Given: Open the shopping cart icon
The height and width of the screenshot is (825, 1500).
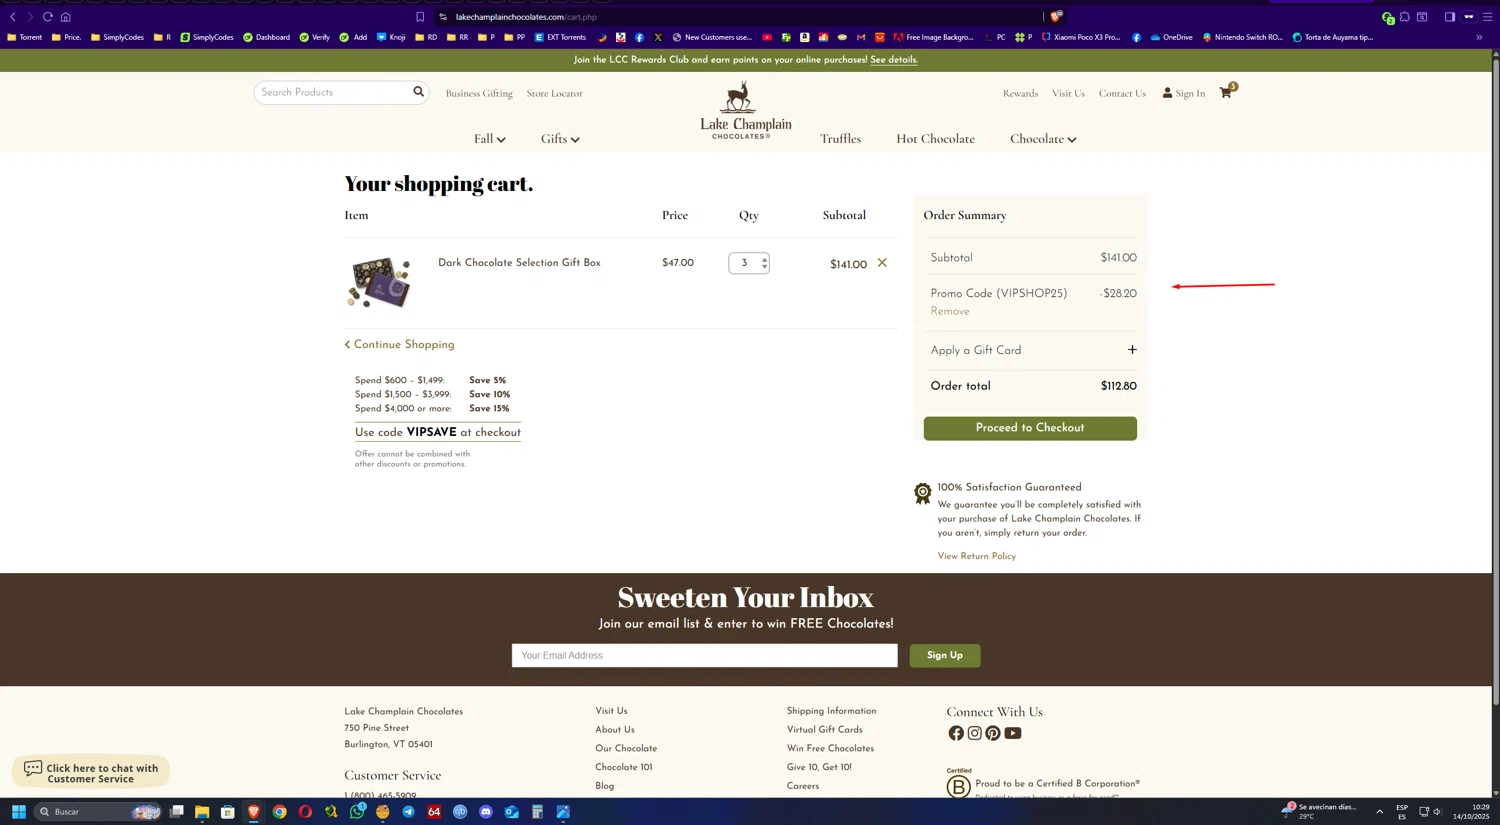Looking at the screenshot, I should point(1226,92).
